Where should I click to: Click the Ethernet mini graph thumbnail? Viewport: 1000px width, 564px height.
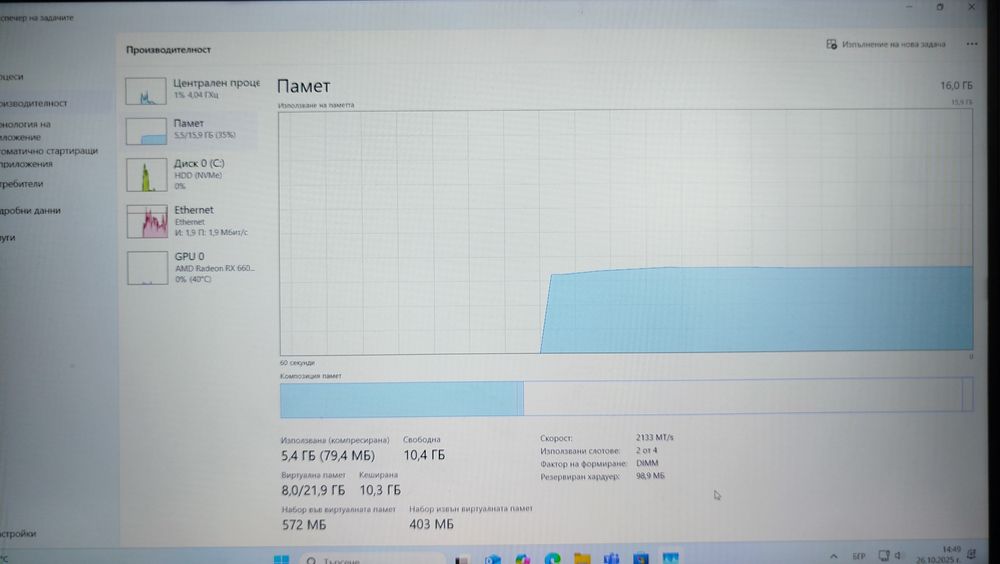(x=147, y=221)
